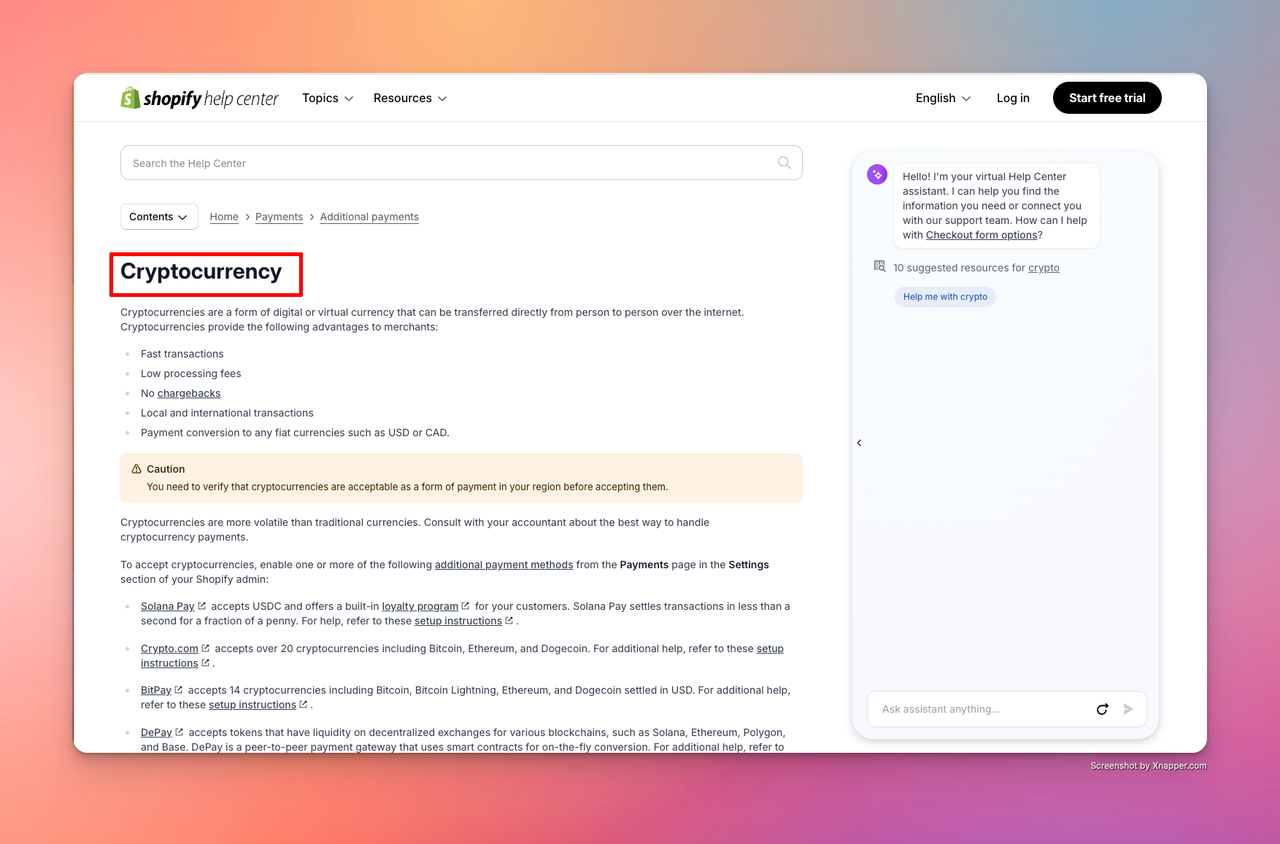Open the Topics dropdown menu
Screen dimensions: 1280x844
pos(328,98)
